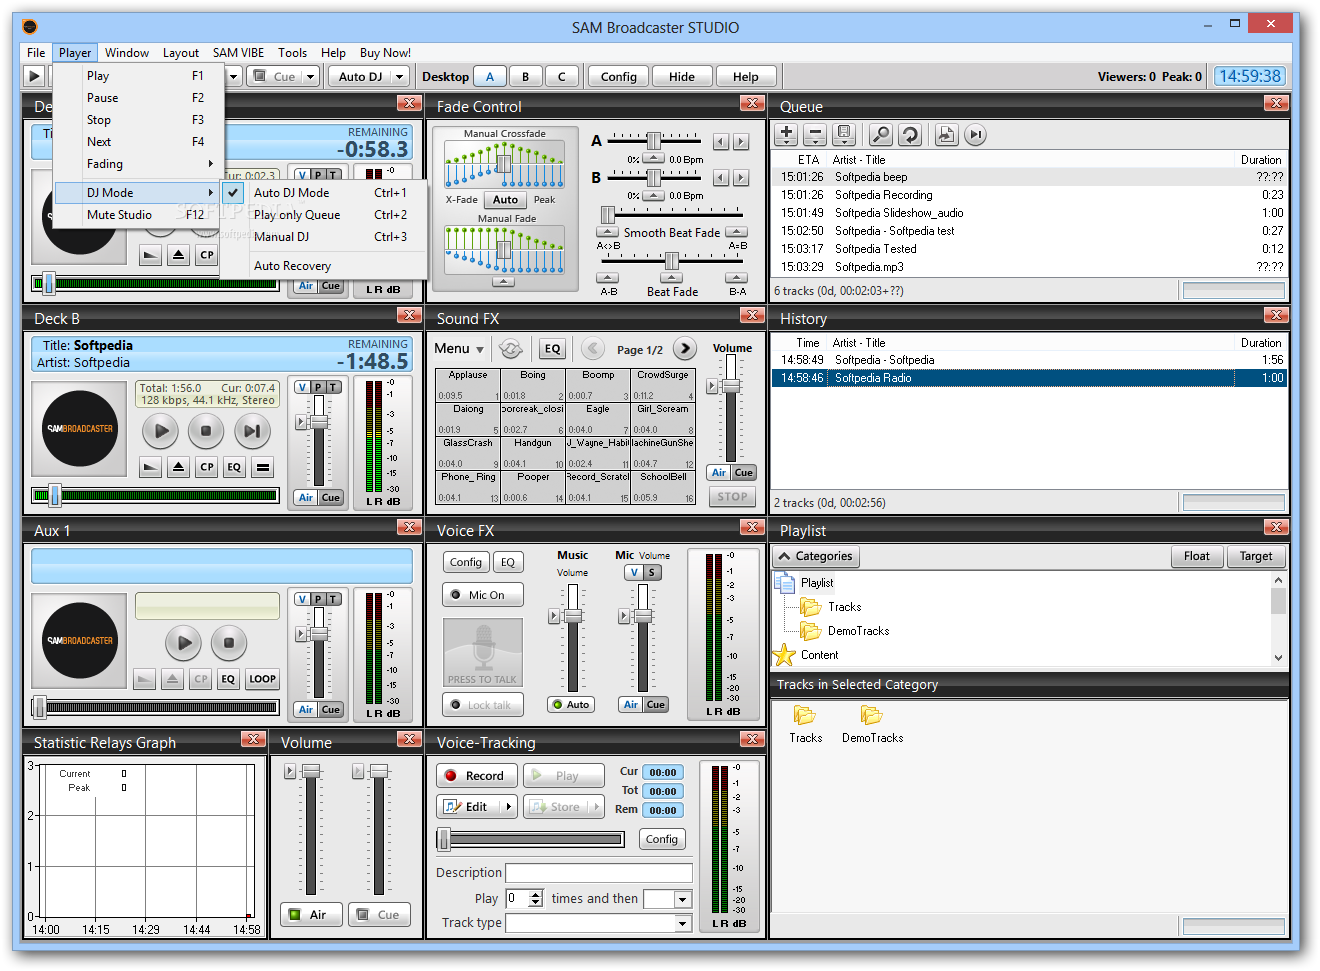Go to previous Sound FX page
Image resolution: width=1320 pixels, height=971 pixels.
[593, 348]
